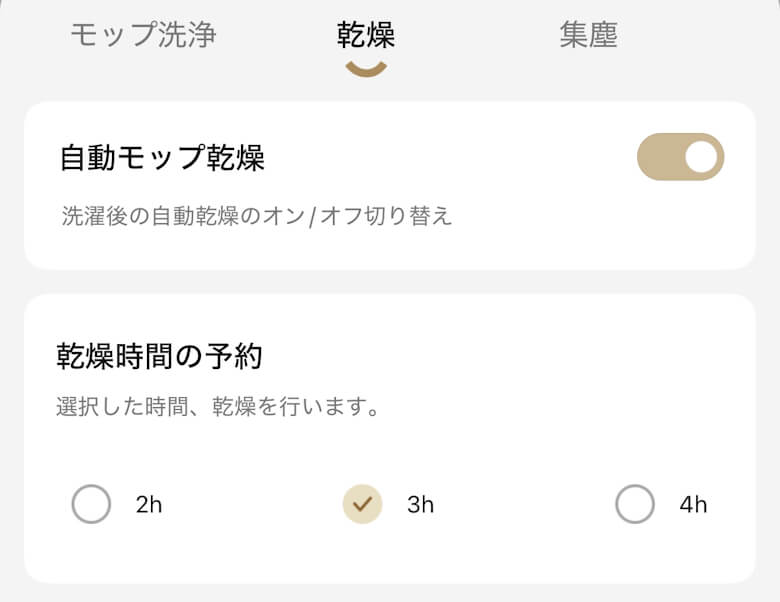Click the white knob on the drying toggle
780x602 pixels.
click(702, 157)
